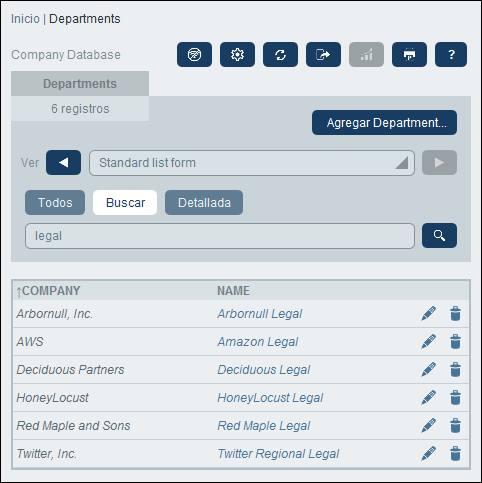Sort the table by the COMPANY column header

[x=48, y=291]
